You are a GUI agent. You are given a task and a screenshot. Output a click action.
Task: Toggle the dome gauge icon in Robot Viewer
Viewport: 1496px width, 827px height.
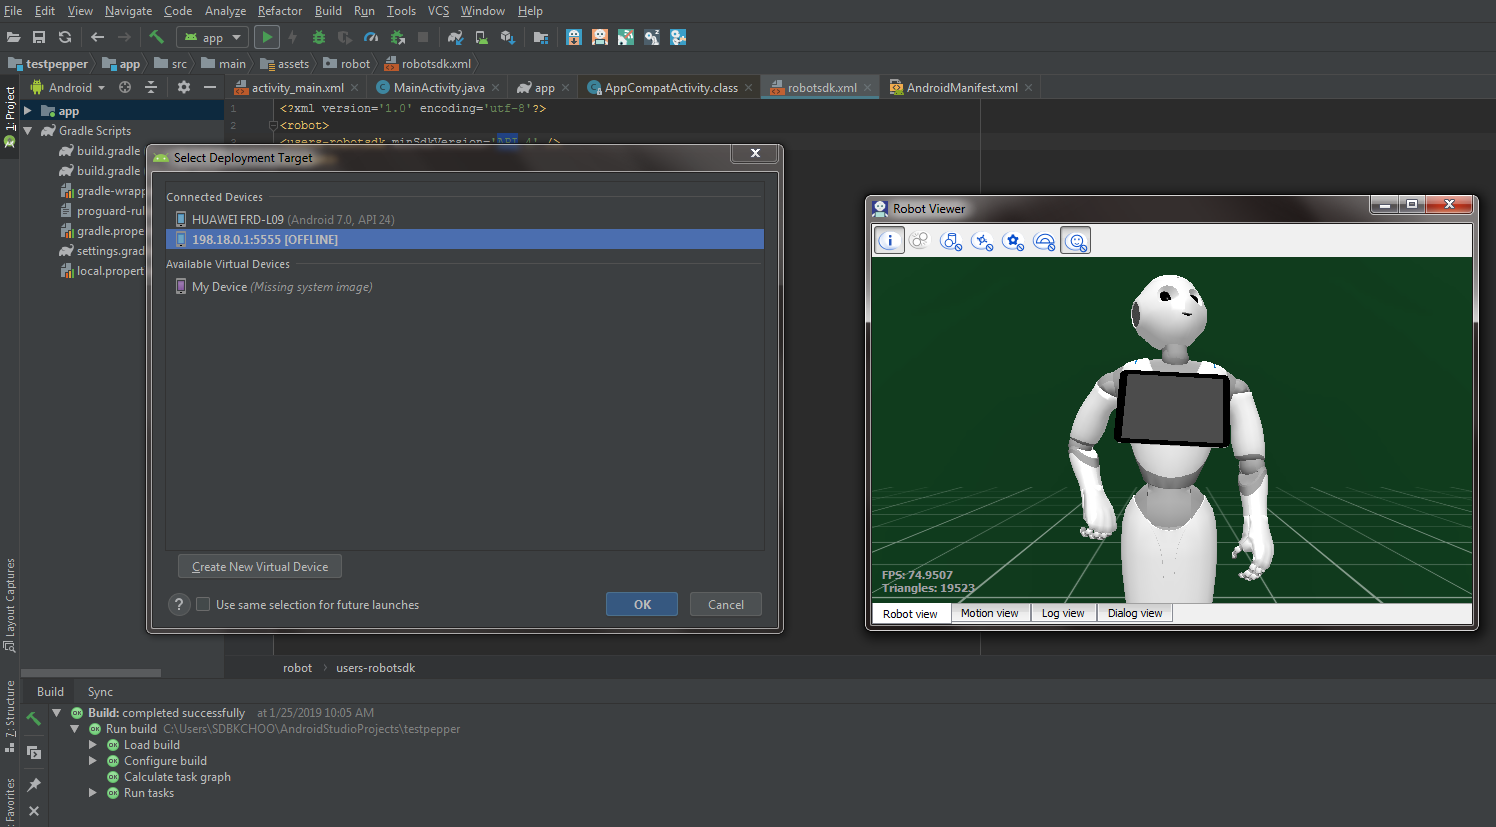coord(1043,241)
